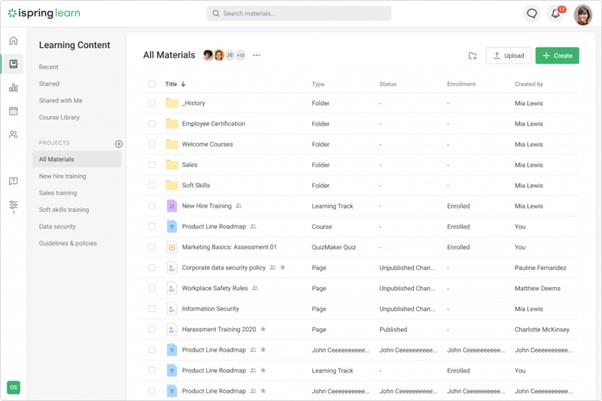602x401 pixels.
Task: Open the Calendar icon in left rail
Action: point(13,111)
